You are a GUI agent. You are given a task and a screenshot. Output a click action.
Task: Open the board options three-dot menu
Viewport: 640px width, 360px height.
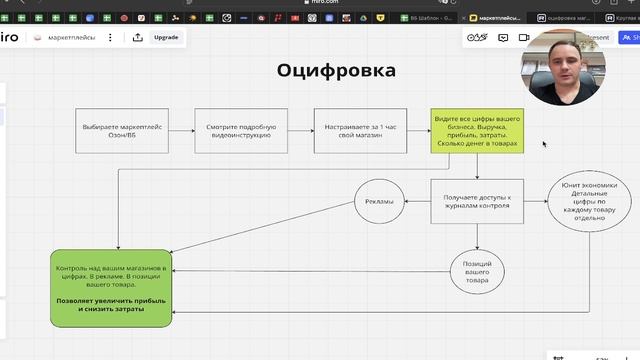click(x=110, y=38)
